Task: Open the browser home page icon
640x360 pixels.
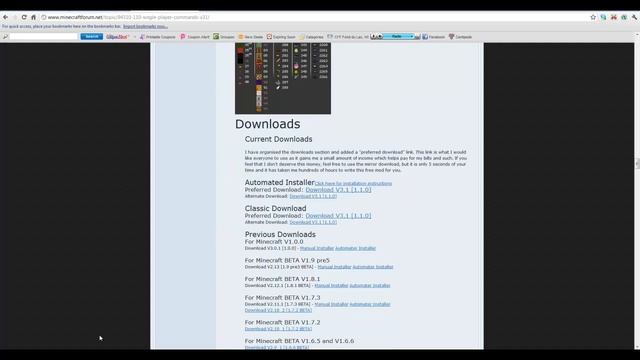Action: (33, 17)
